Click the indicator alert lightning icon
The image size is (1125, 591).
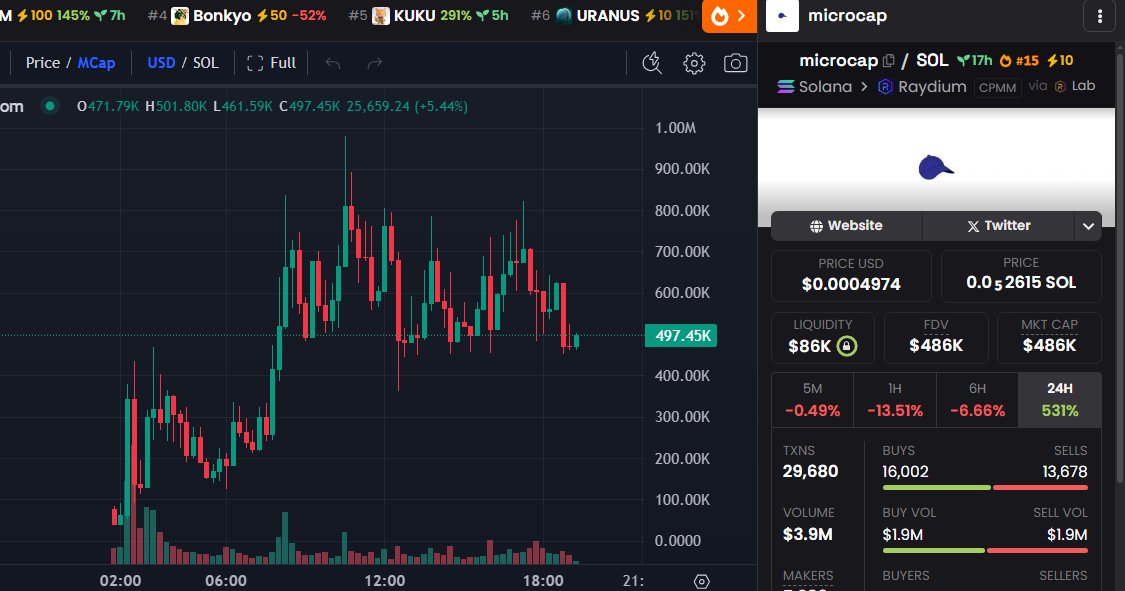pos(651,63)
